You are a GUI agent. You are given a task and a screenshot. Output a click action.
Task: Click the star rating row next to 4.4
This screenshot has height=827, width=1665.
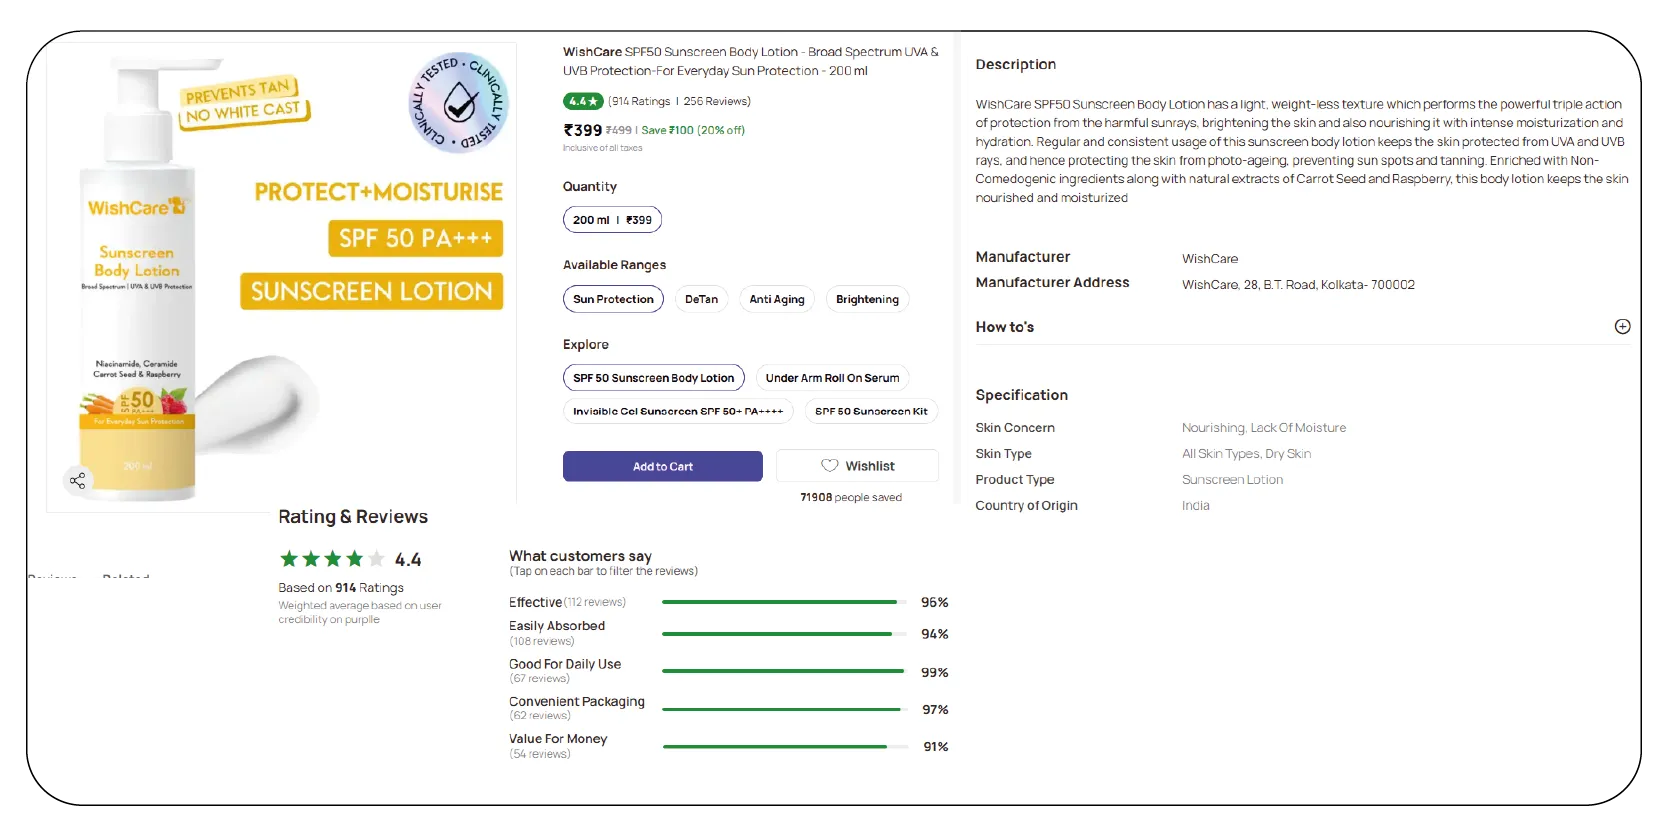(332, 559)
